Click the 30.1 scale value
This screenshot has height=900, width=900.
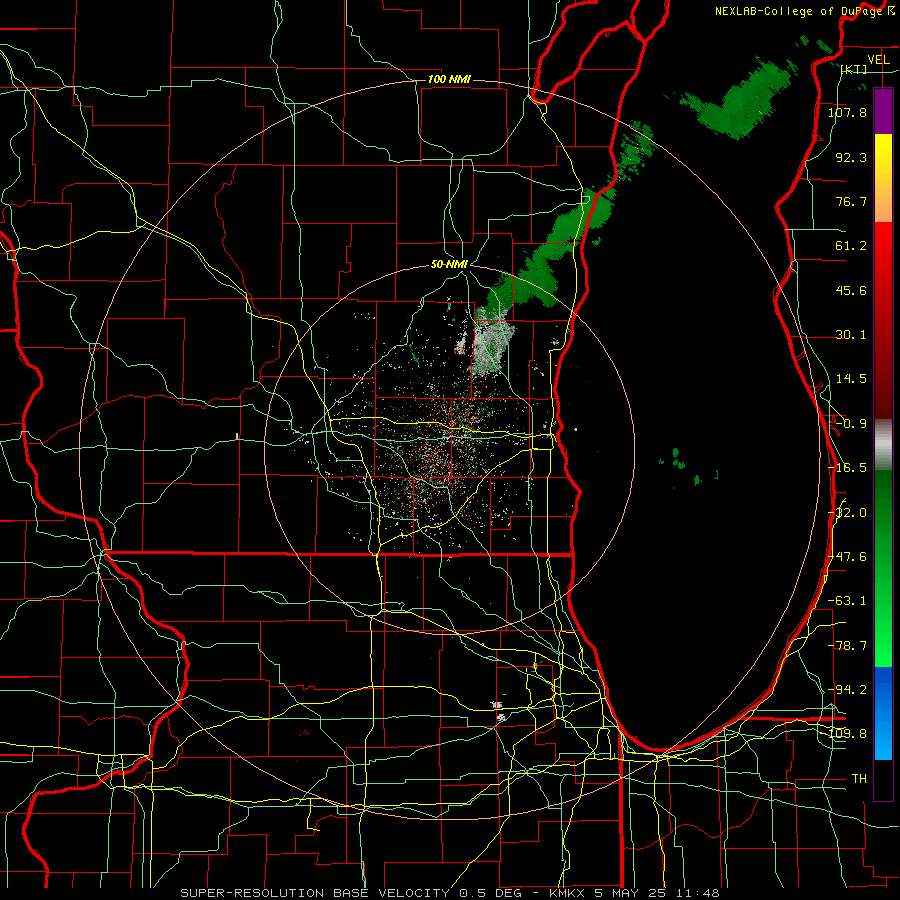click(x=851, y=335)
